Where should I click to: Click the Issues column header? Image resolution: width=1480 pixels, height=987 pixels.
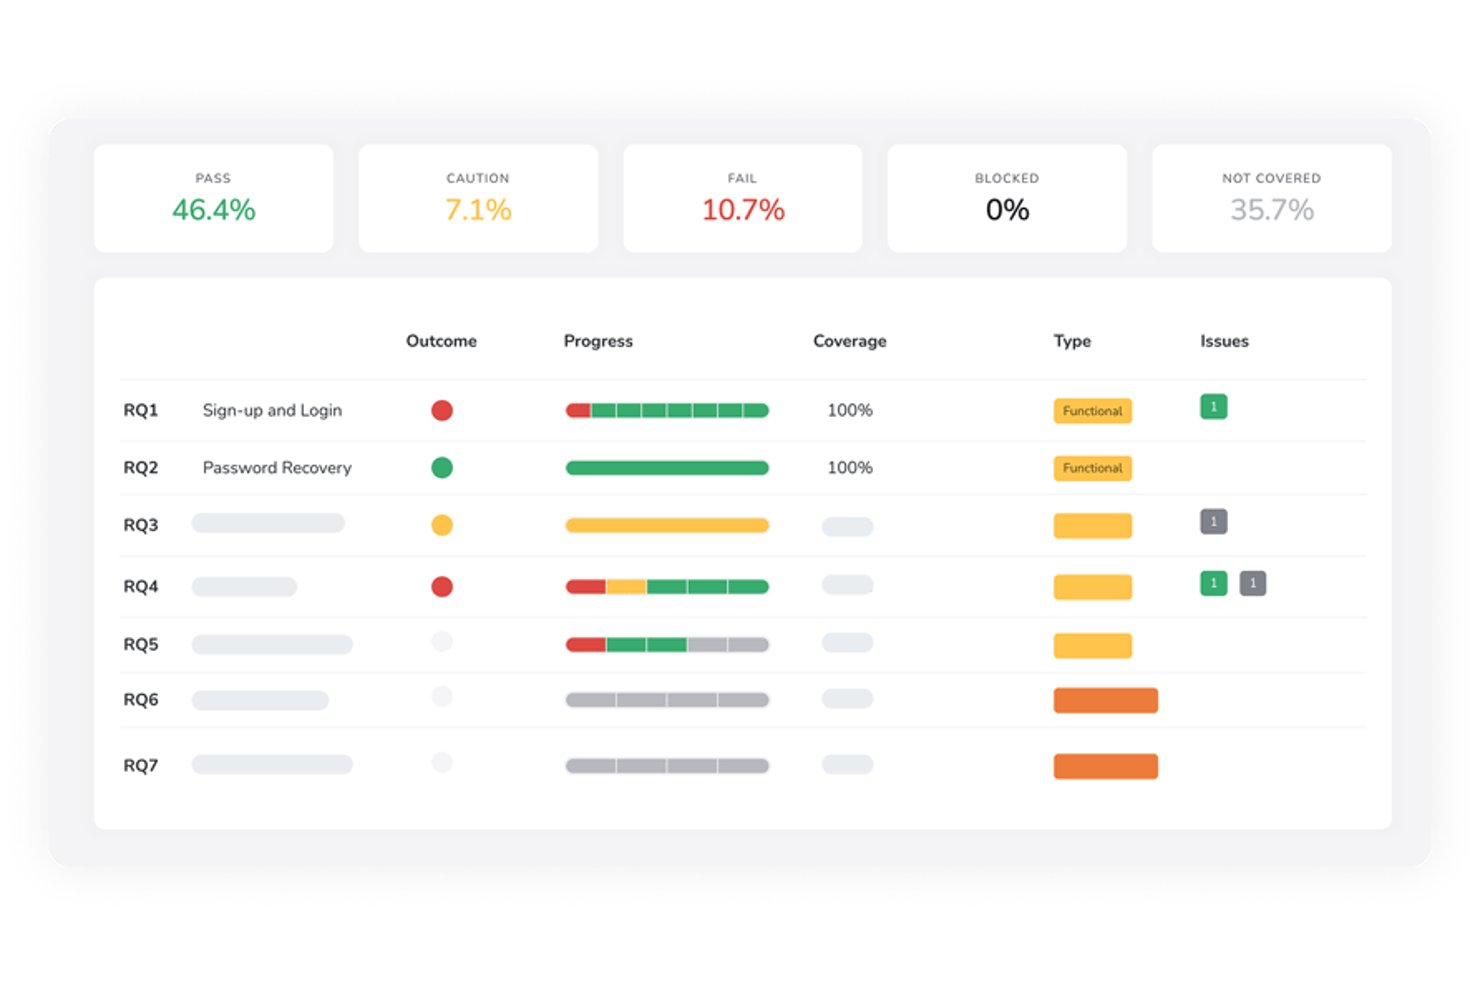[x=1224, y=341]
